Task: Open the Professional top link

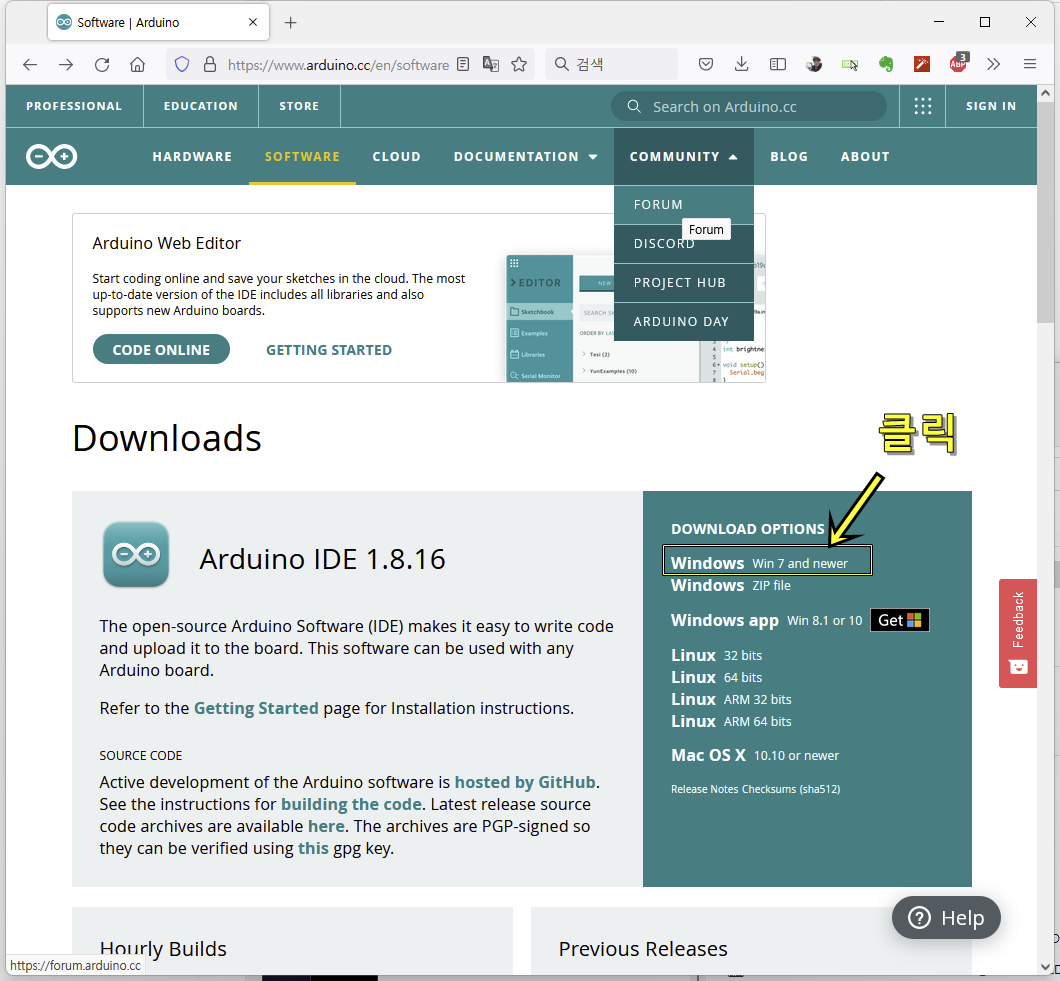Action: 74,106
